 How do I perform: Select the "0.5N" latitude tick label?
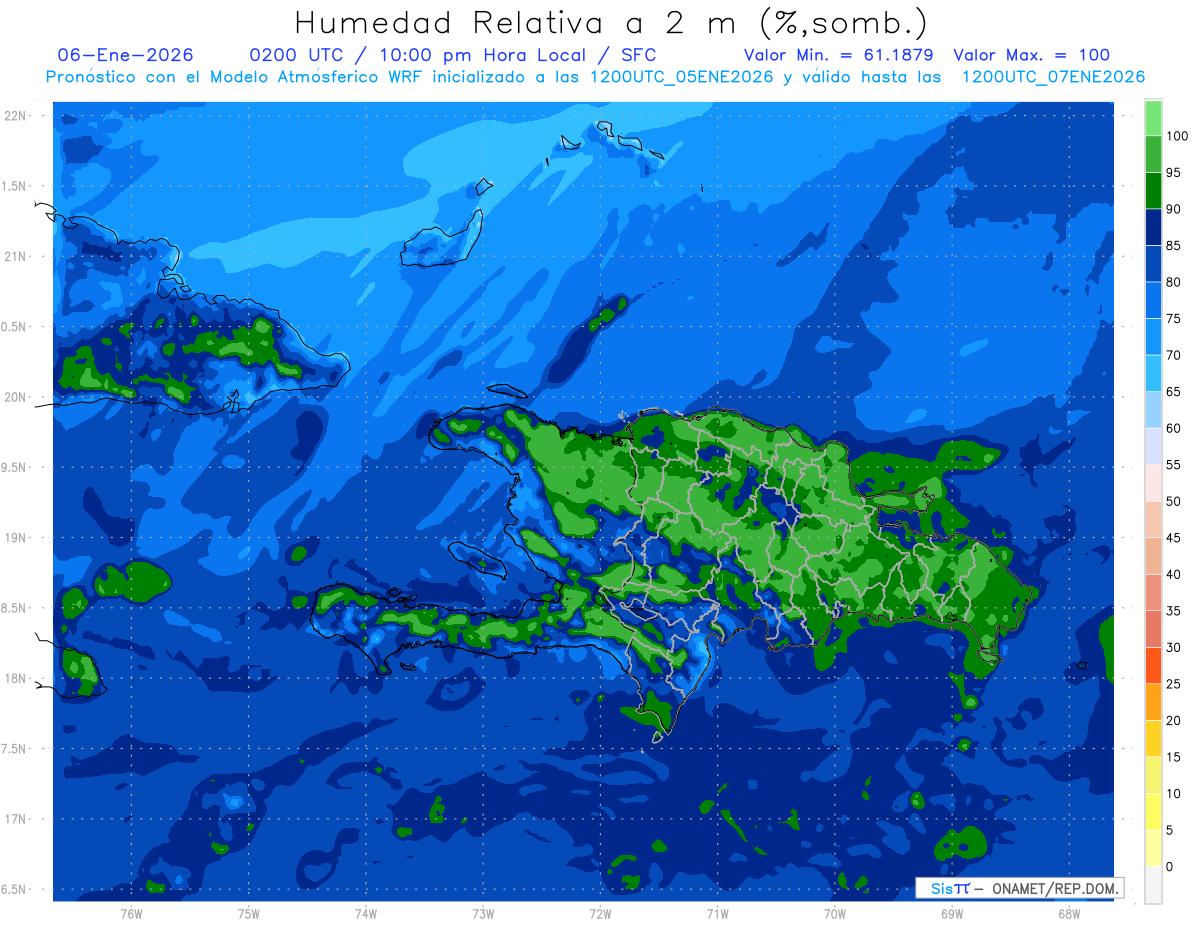(14, 327)
